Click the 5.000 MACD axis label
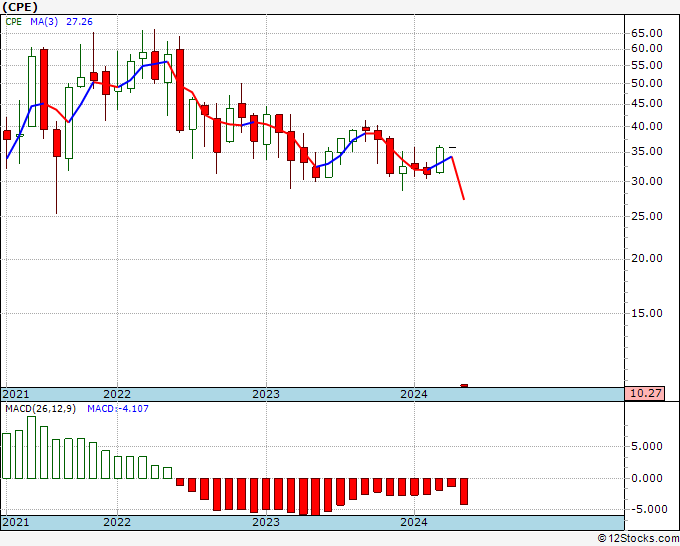Viewport: 680px width, 546px height. pos(647,447)
